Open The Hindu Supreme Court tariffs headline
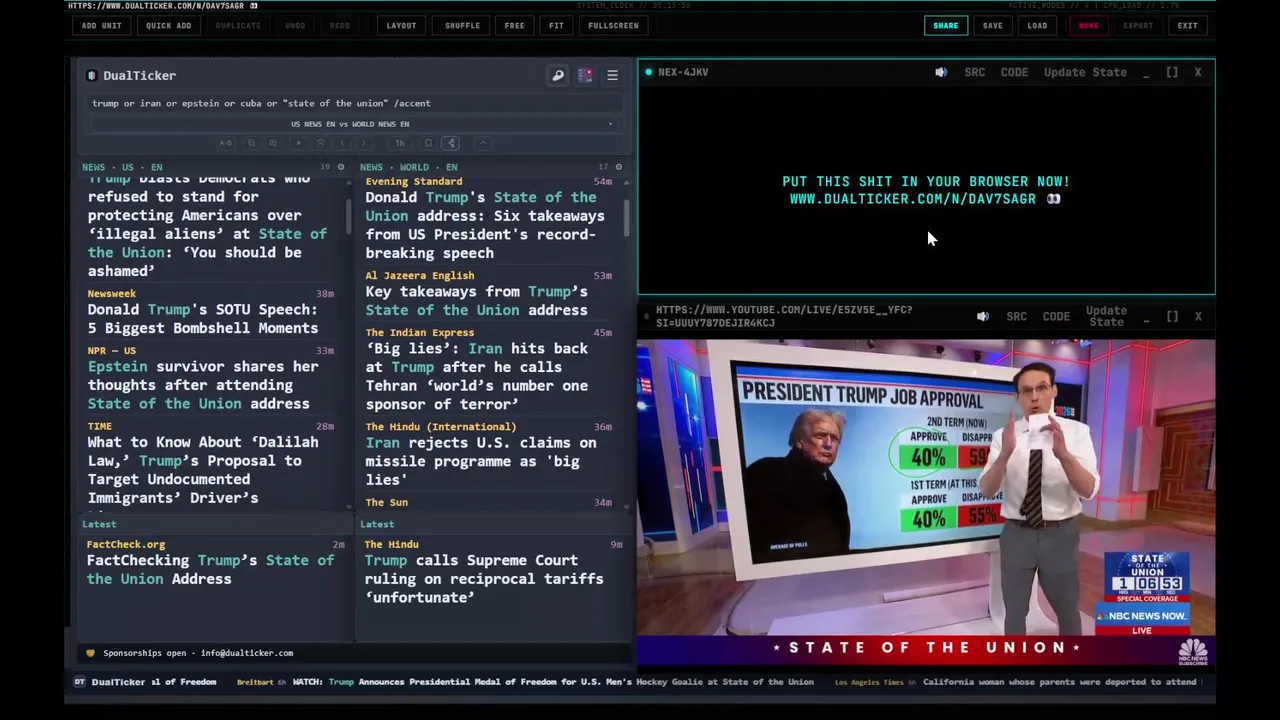1280x720 pixels. (x=484, y=579)
